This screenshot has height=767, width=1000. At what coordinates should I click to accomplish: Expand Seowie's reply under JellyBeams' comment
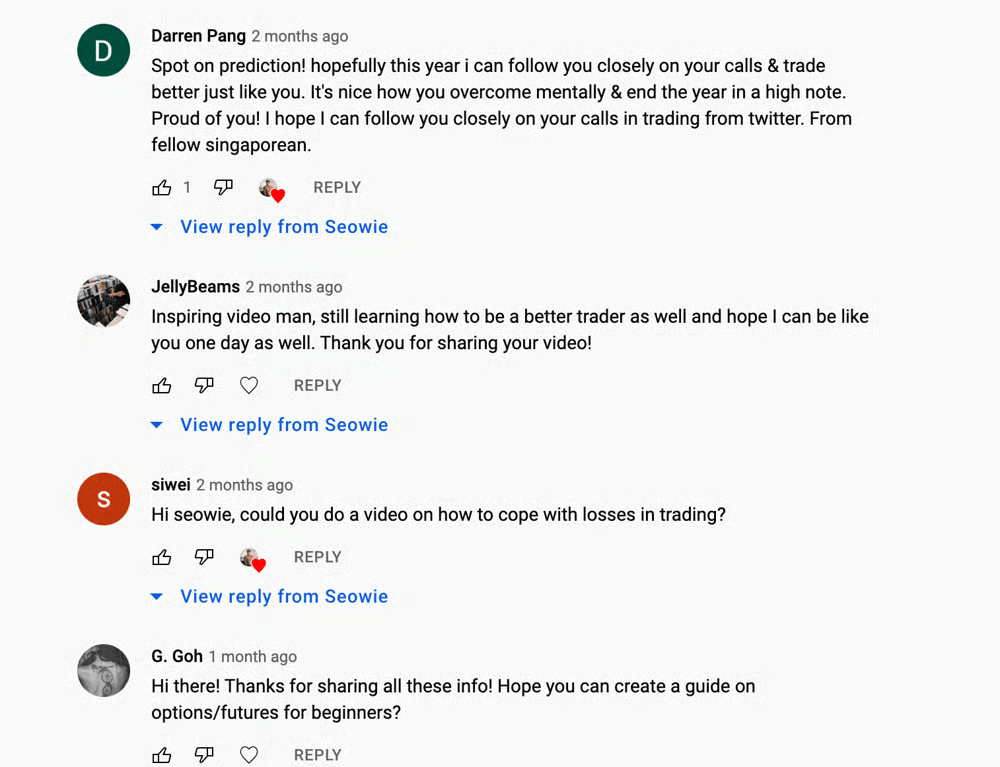point(283,425)
